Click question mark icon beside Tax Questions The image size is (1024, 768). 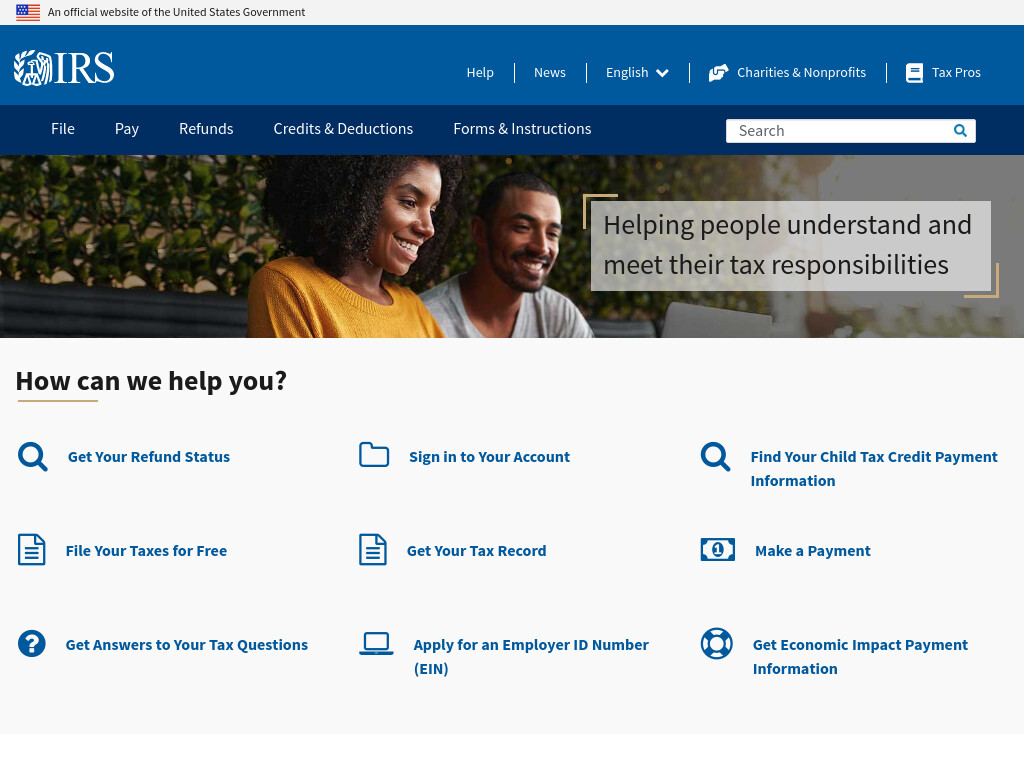(x=31, y=643)
